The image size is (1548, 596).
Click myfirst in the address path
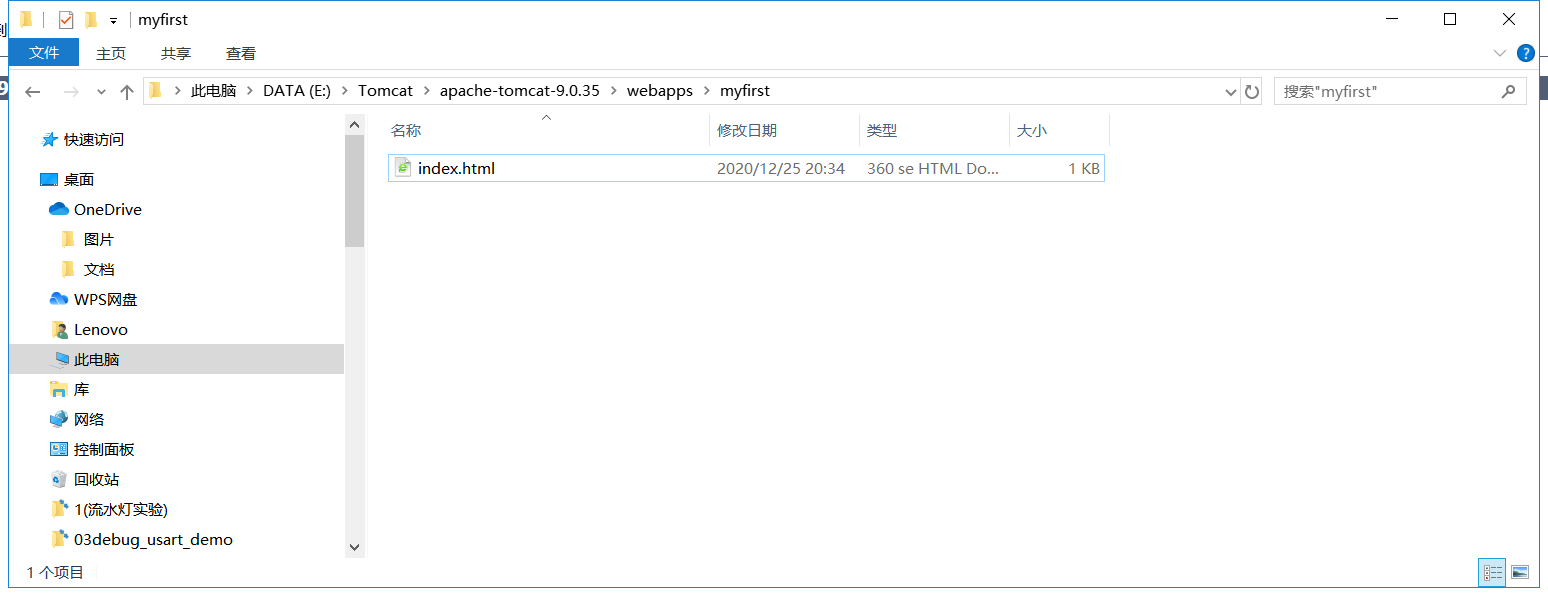point(745,91)
